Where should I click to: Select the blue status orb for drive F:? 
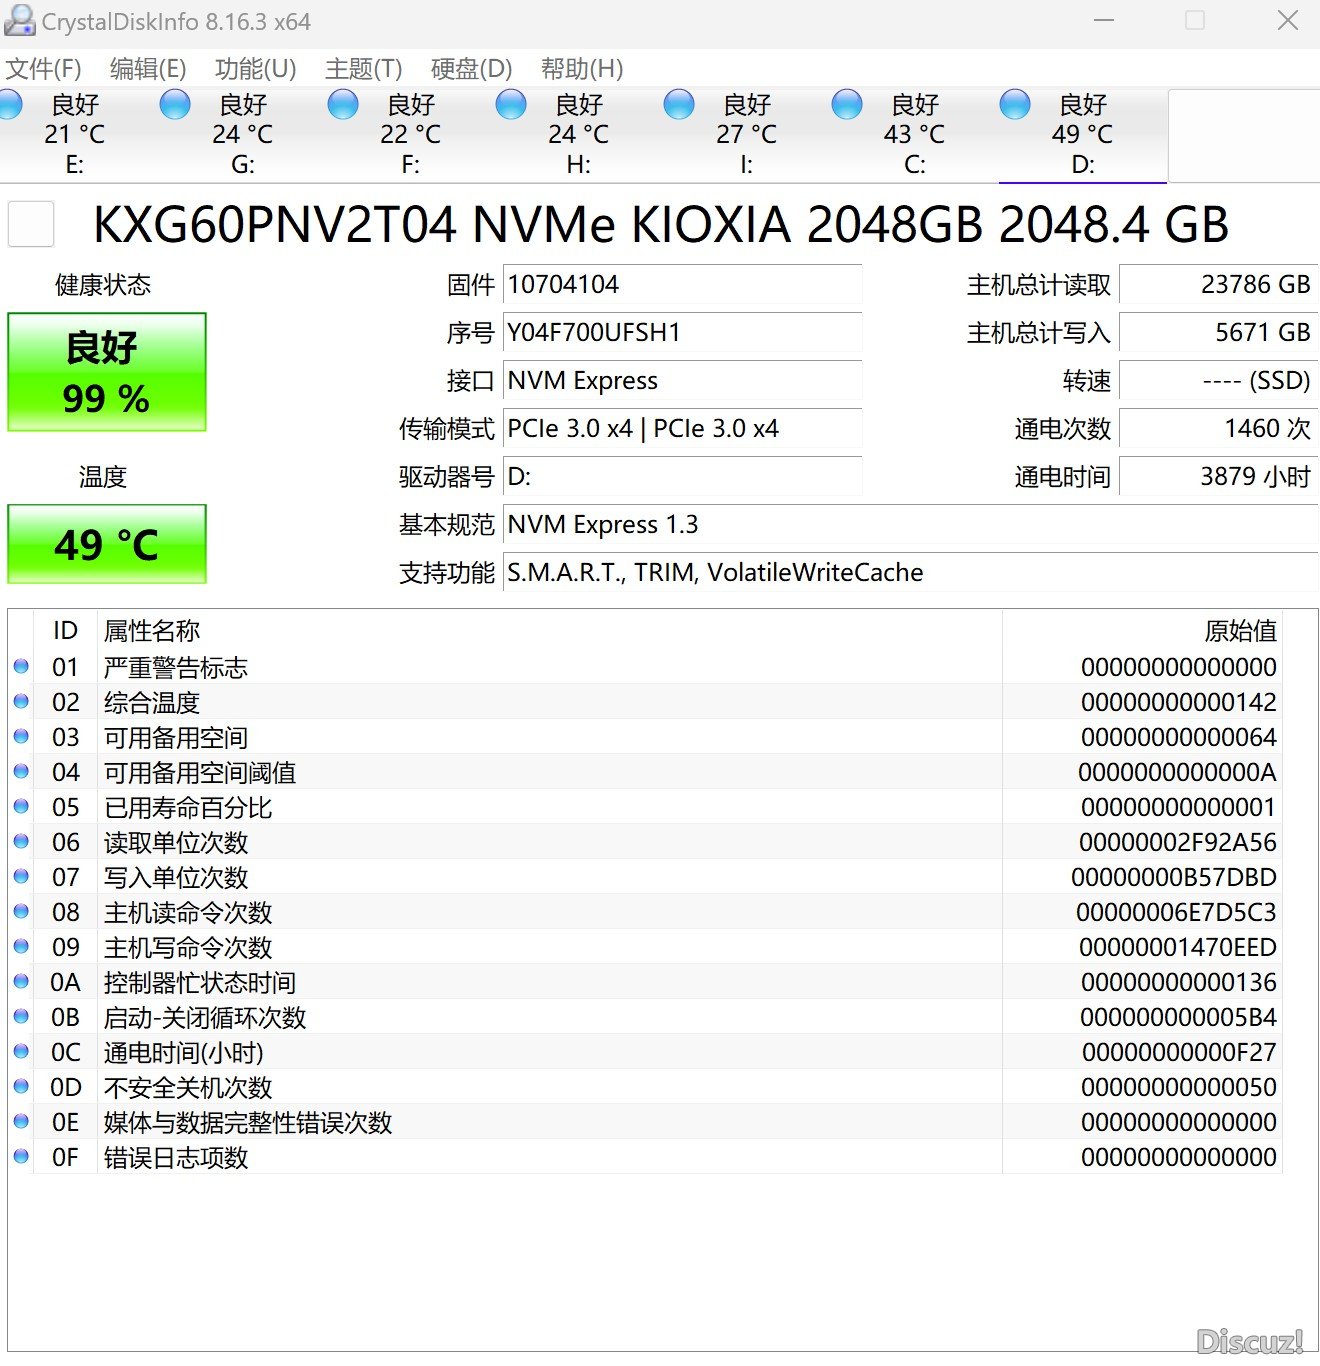click(x=343, y=105)
